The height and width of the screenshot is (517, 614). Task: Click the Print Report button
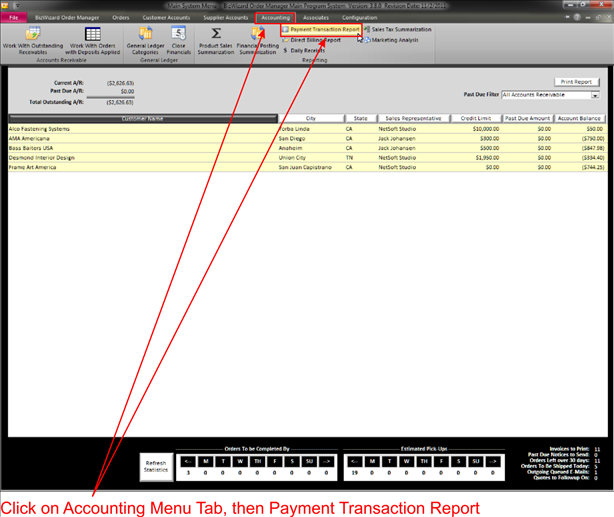[x=578, y=82]
